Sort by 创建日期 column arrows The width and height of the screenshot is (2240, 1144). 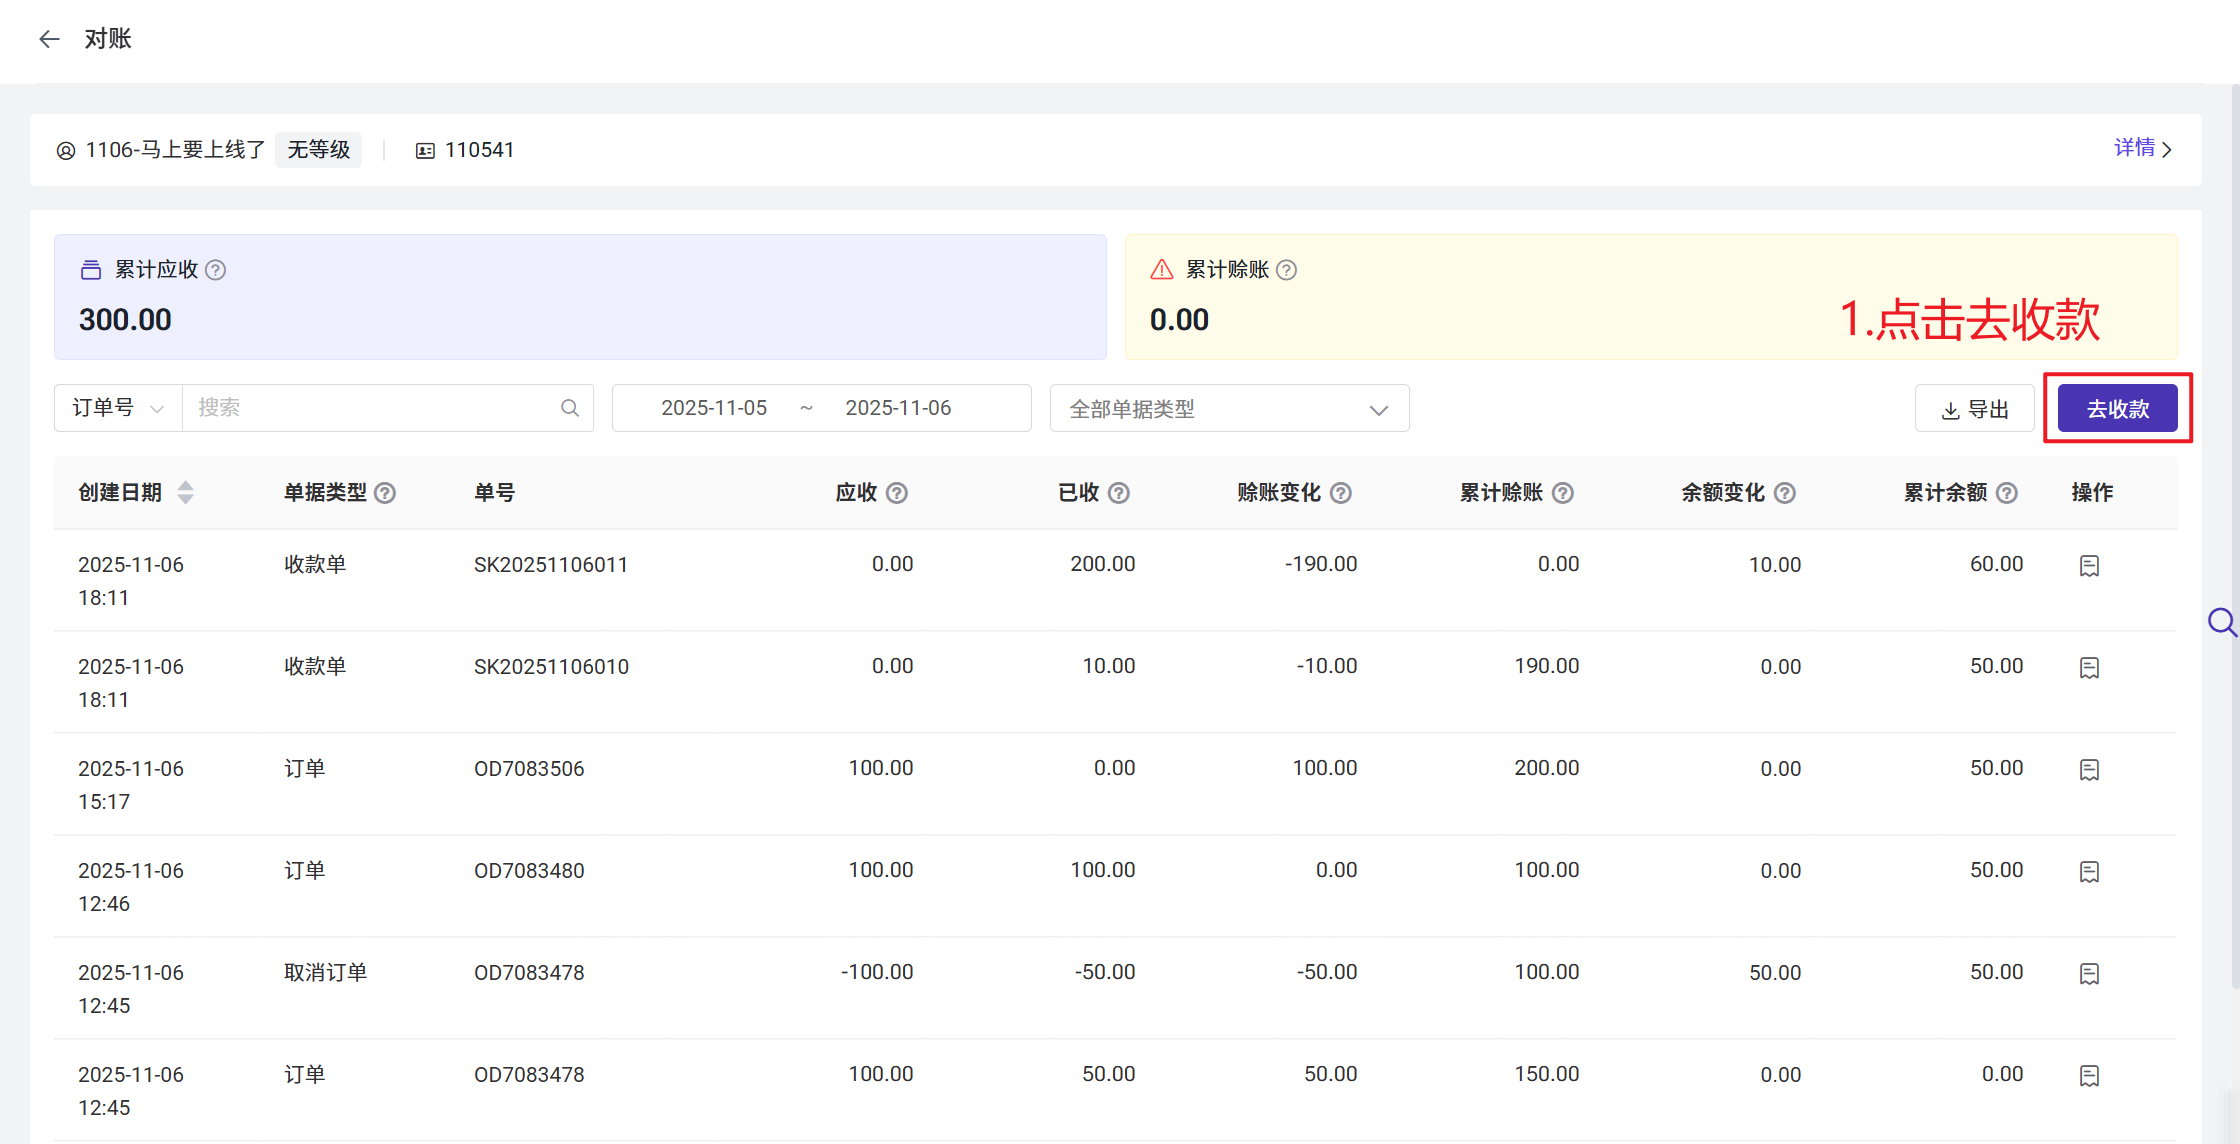(x=185, y=493)
